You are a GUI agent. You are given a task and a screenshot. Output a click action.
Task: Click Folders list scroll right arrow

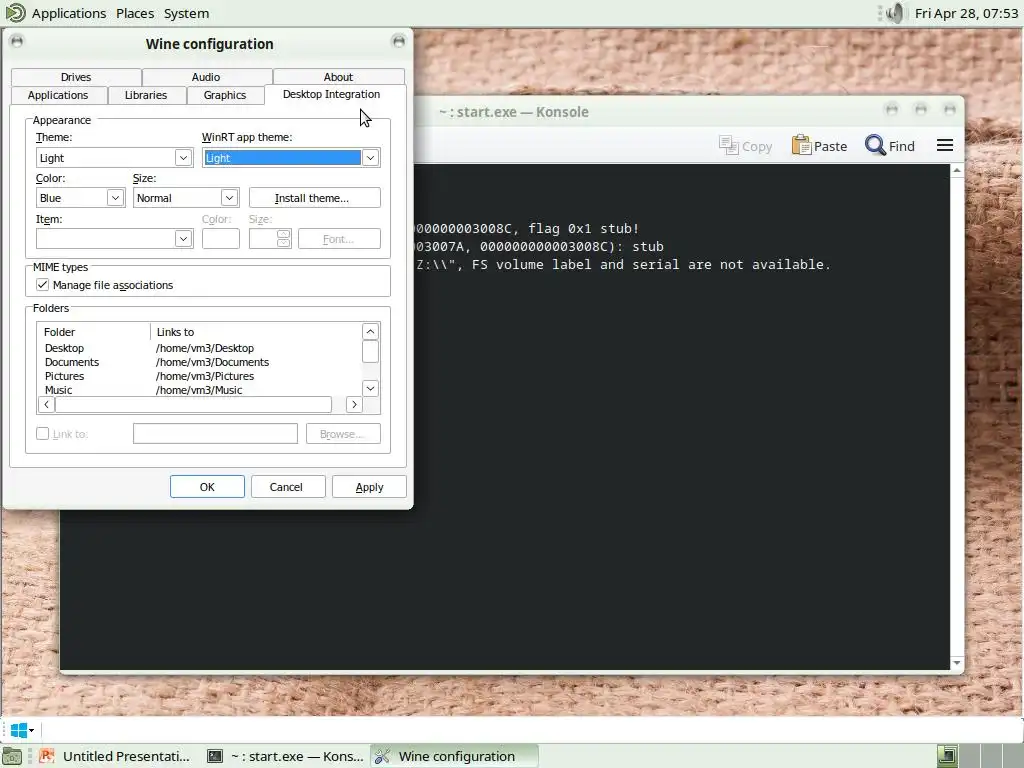tap(354, 404)
